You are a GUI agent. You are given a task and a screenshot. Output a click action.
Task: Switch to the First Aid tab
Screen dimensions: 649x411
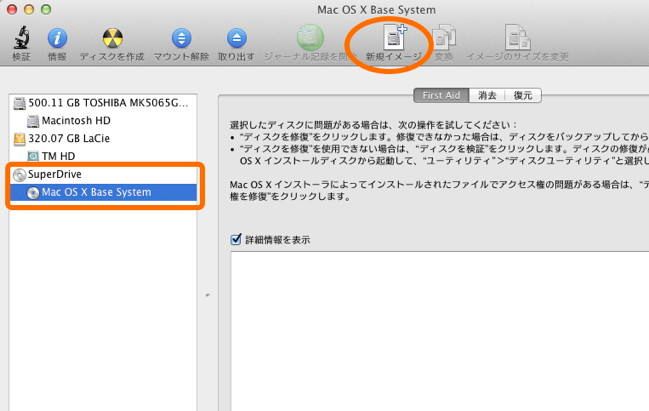441,95
